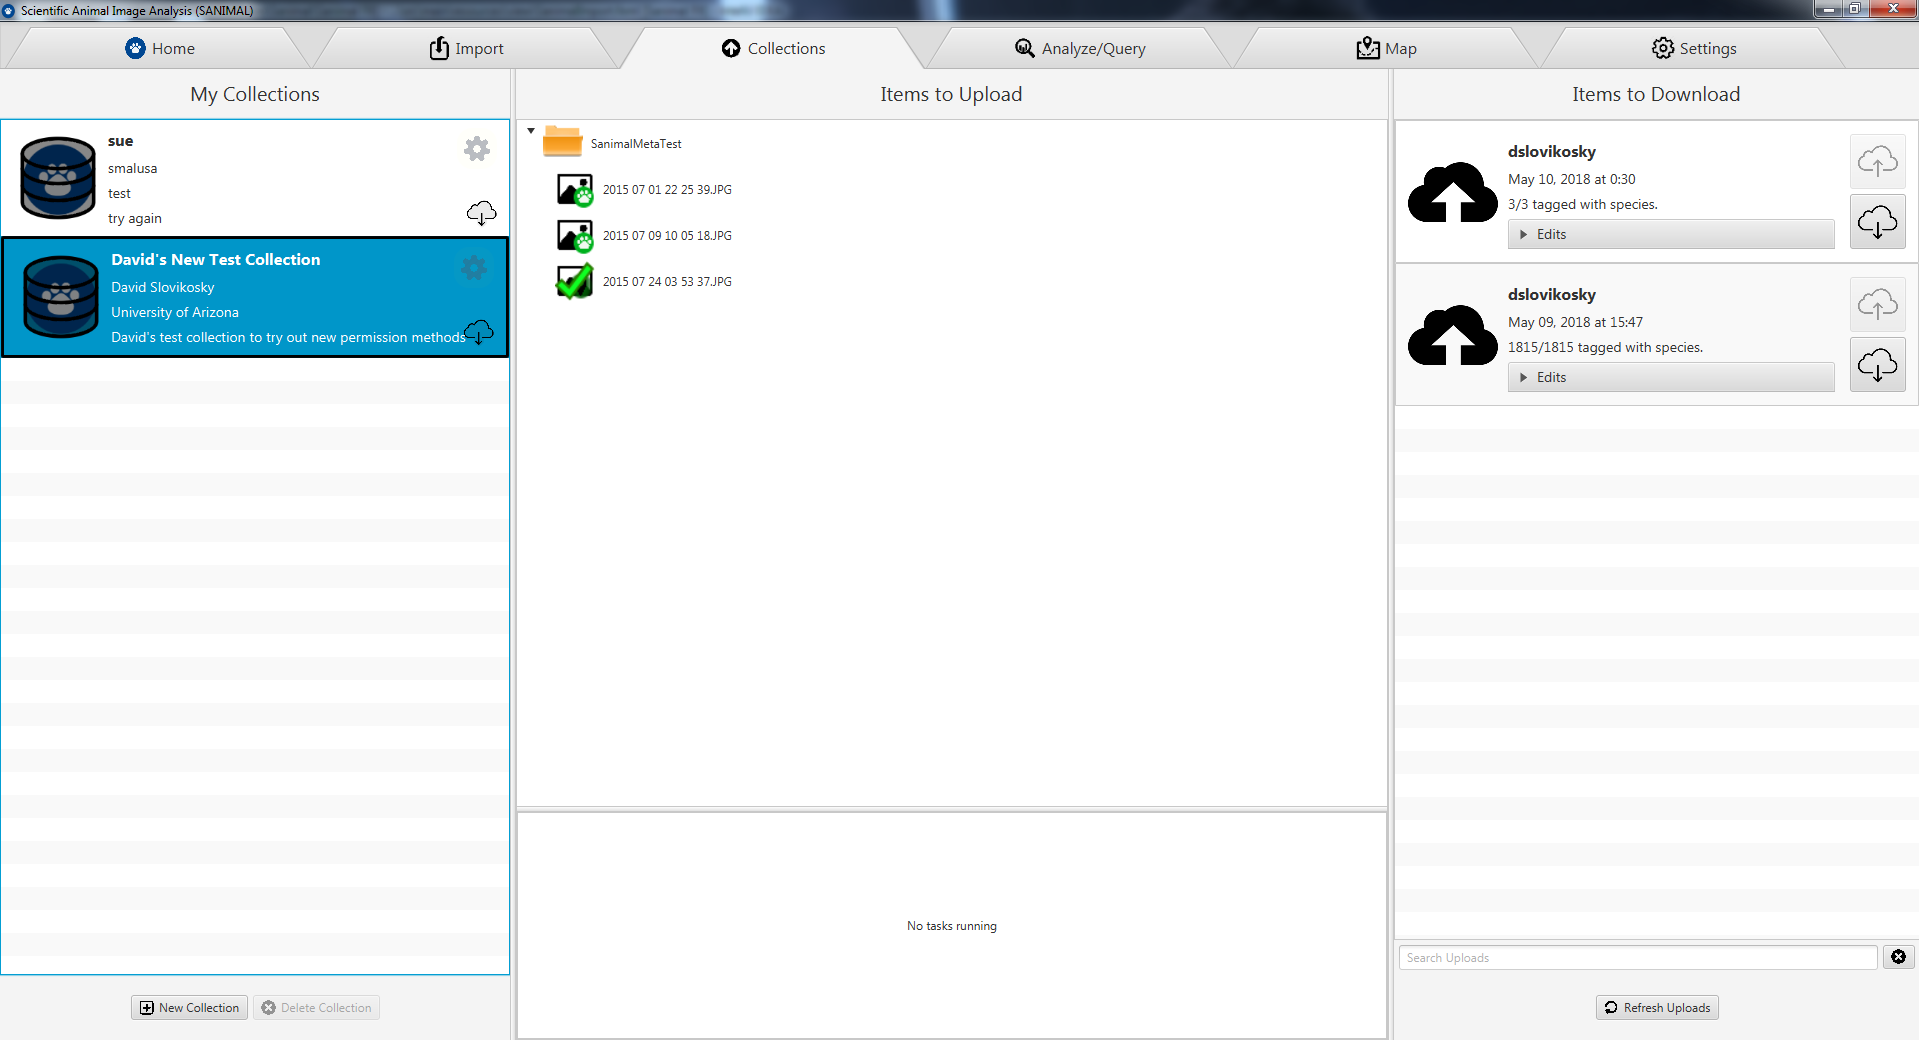Expand Edits for the May 09, 2018 upload
The height and width of the screenshot is (1040, 1919).
coord(1670,377)
